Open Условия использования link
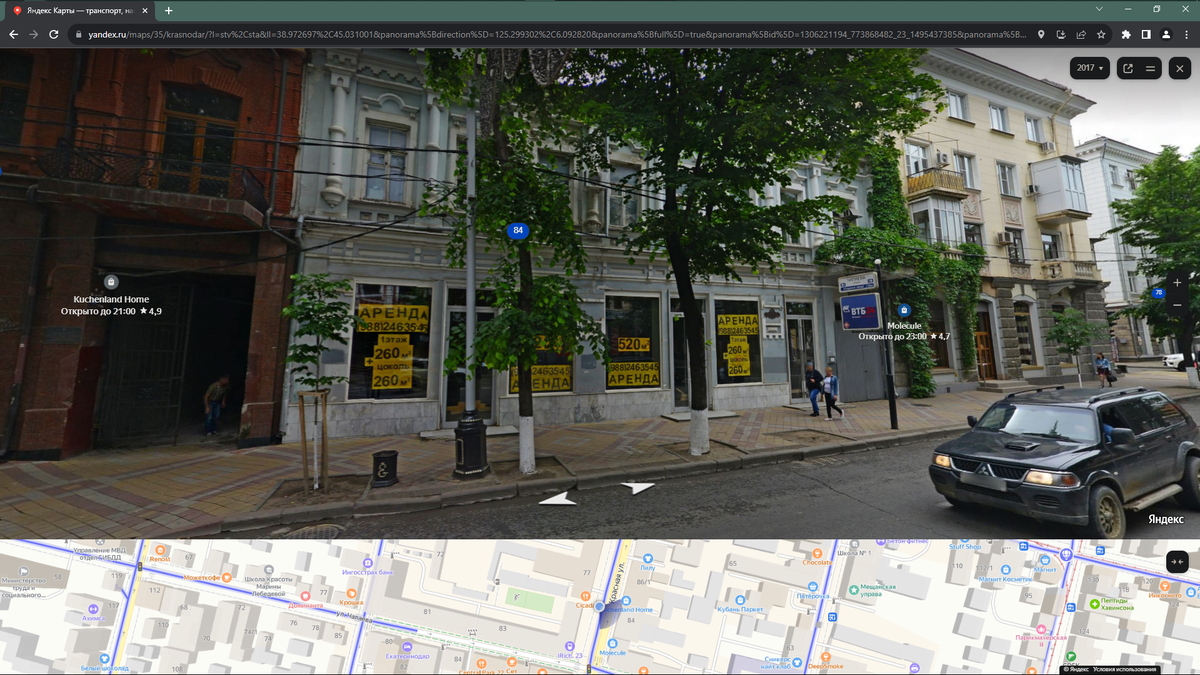The image size is (1200, 675). point(1125,669)
